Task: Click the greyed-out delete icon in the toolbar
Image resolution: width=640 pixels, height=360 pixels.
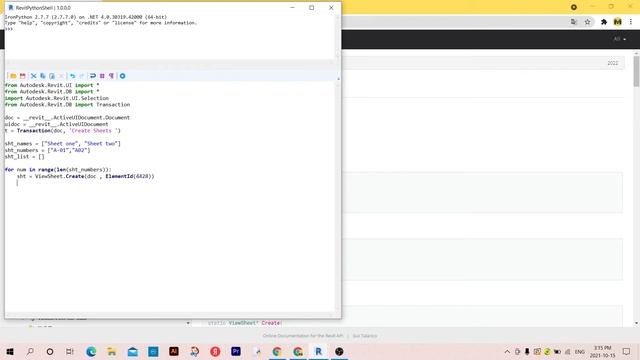Action: [x=61, y=76]
